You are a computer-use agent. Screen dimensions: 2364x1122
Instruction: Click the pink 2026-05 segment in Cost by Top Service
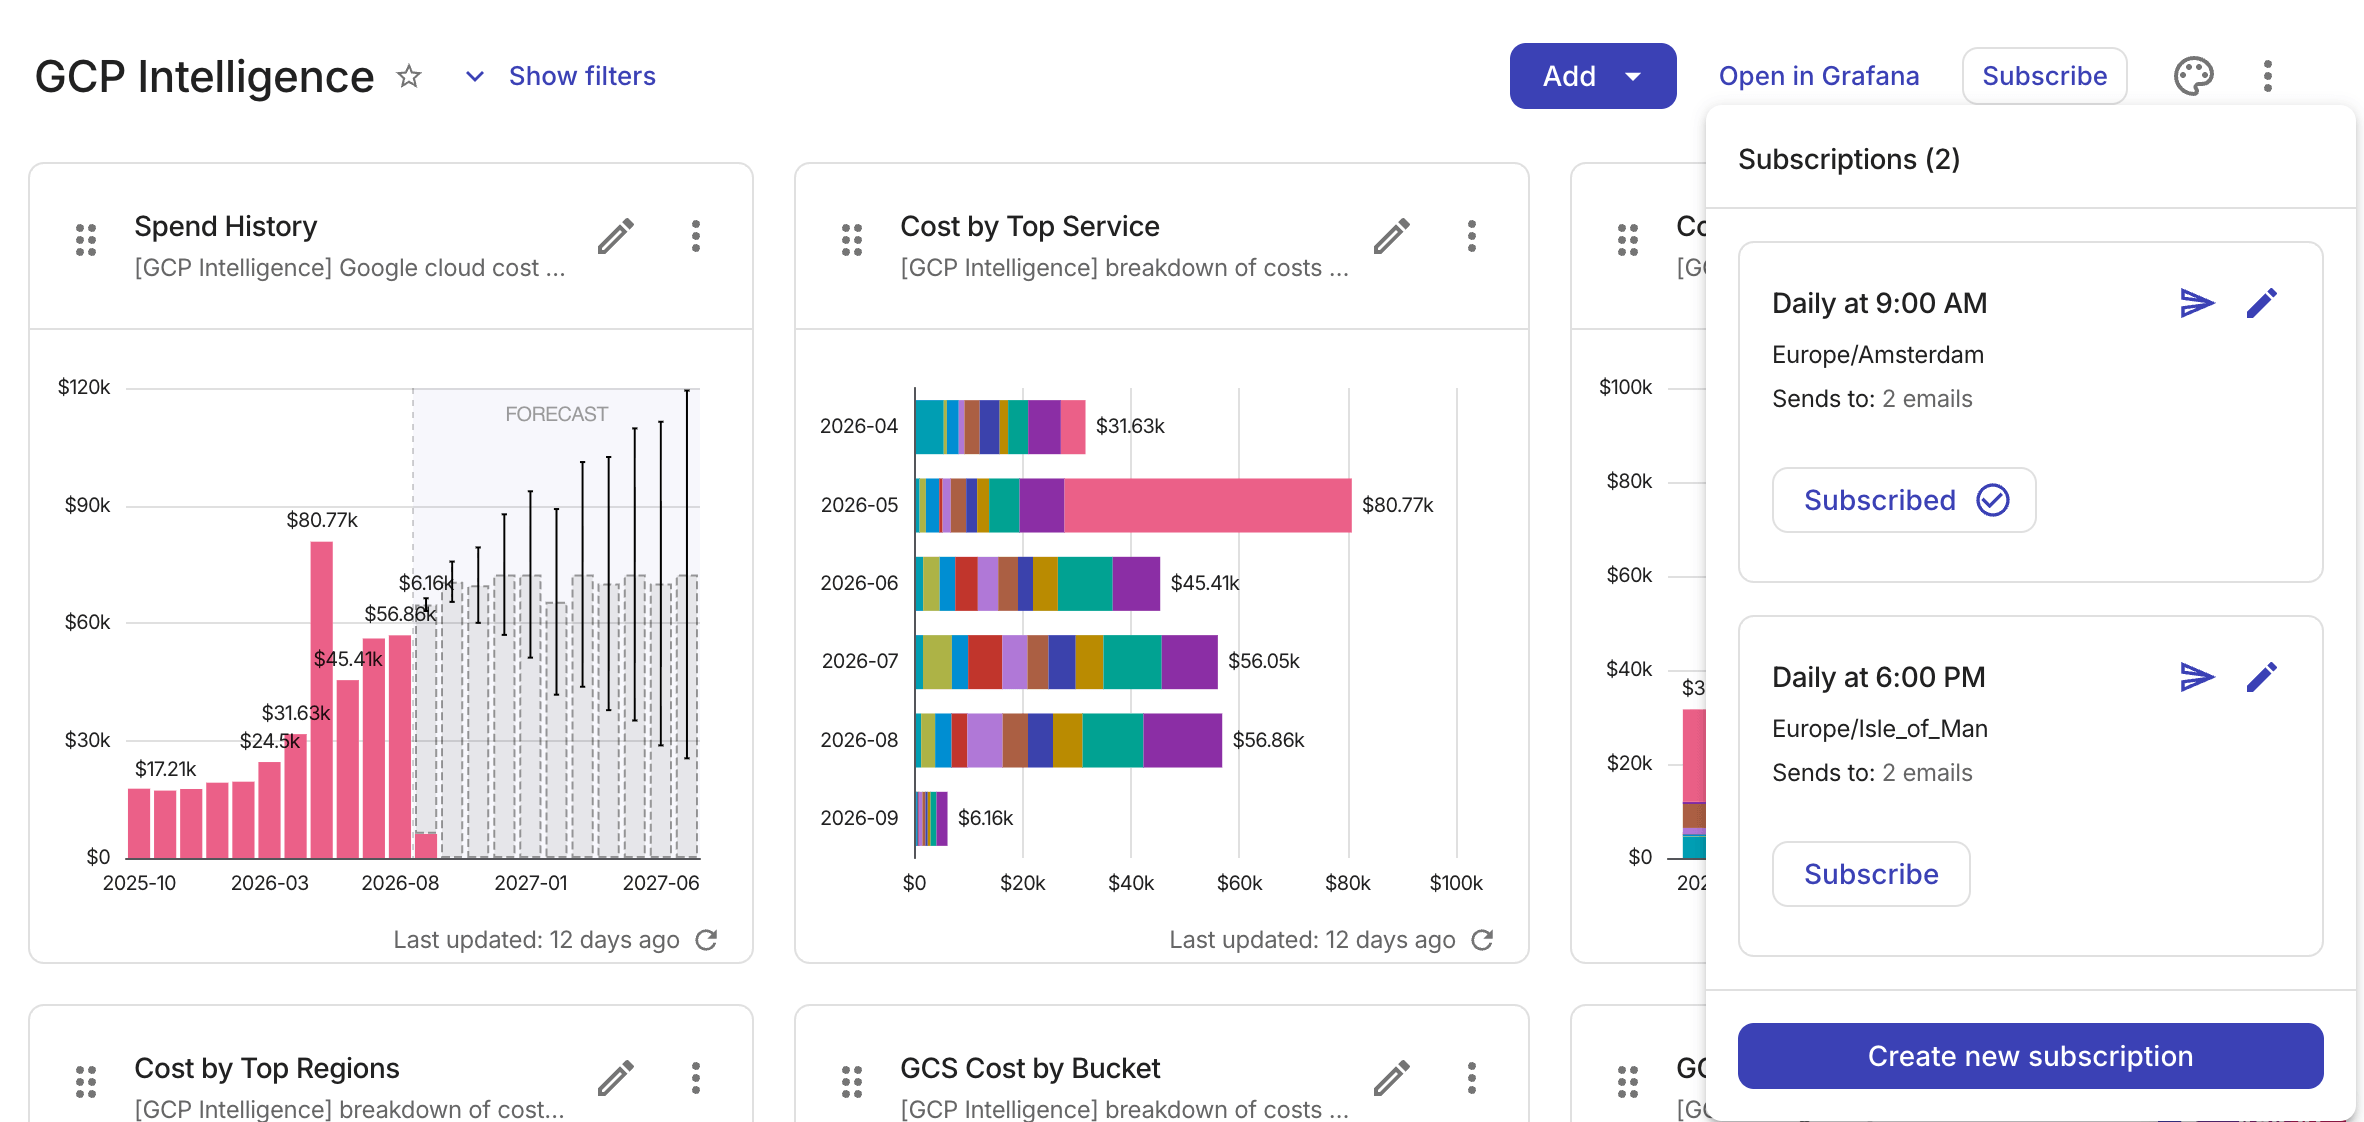coord(1208,505)
